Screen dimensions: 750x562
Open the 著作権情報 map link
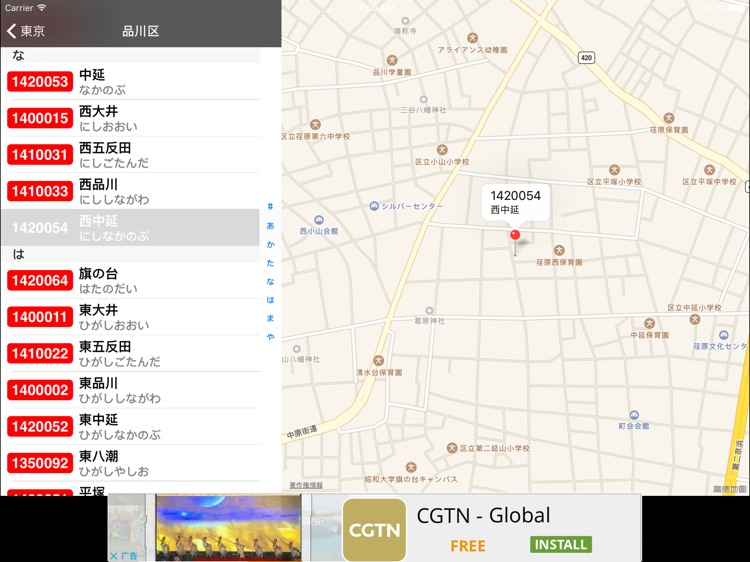[306, 485]
